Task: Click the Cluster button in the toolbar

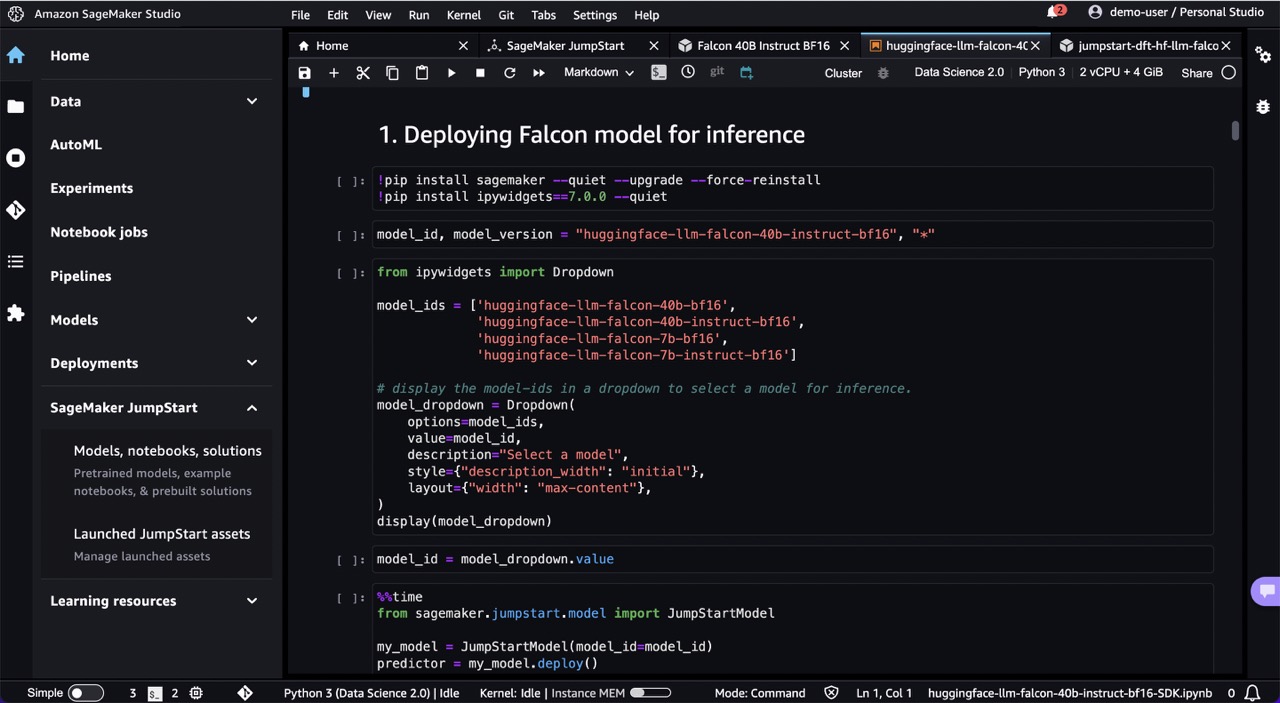Action: (x=843, y=73)
